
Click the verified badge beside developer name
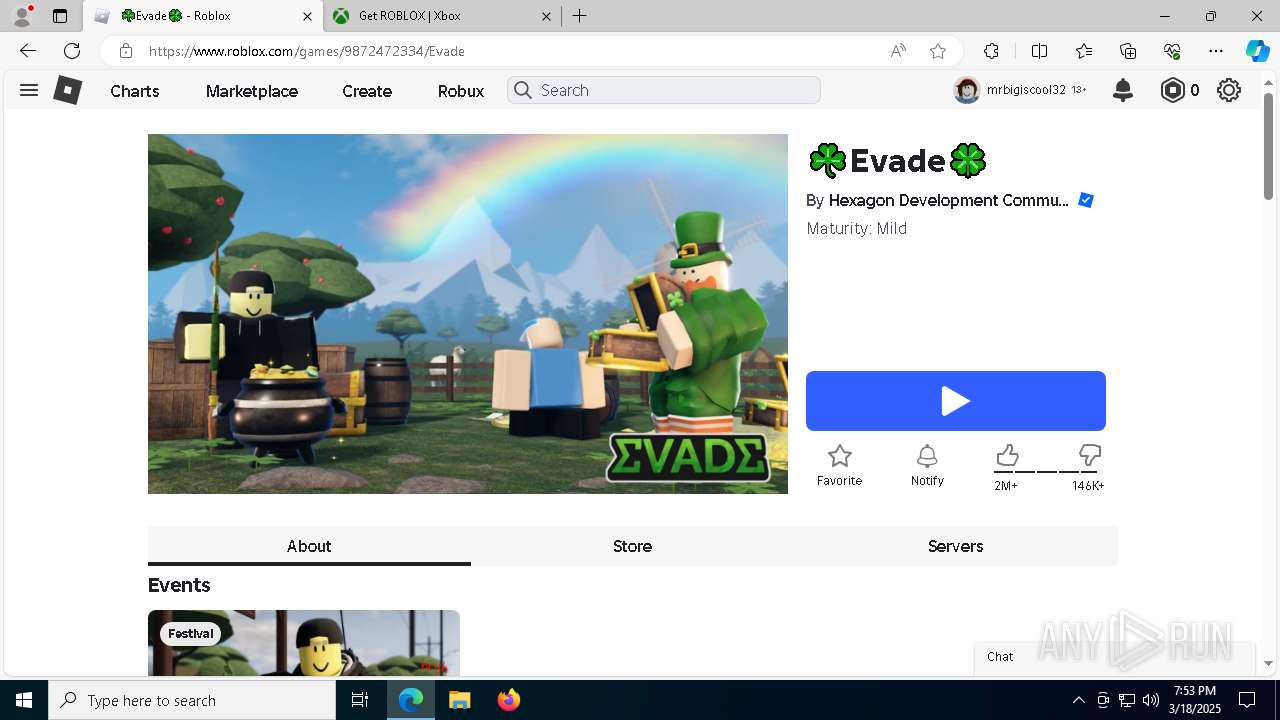(x=1086, y=200)
